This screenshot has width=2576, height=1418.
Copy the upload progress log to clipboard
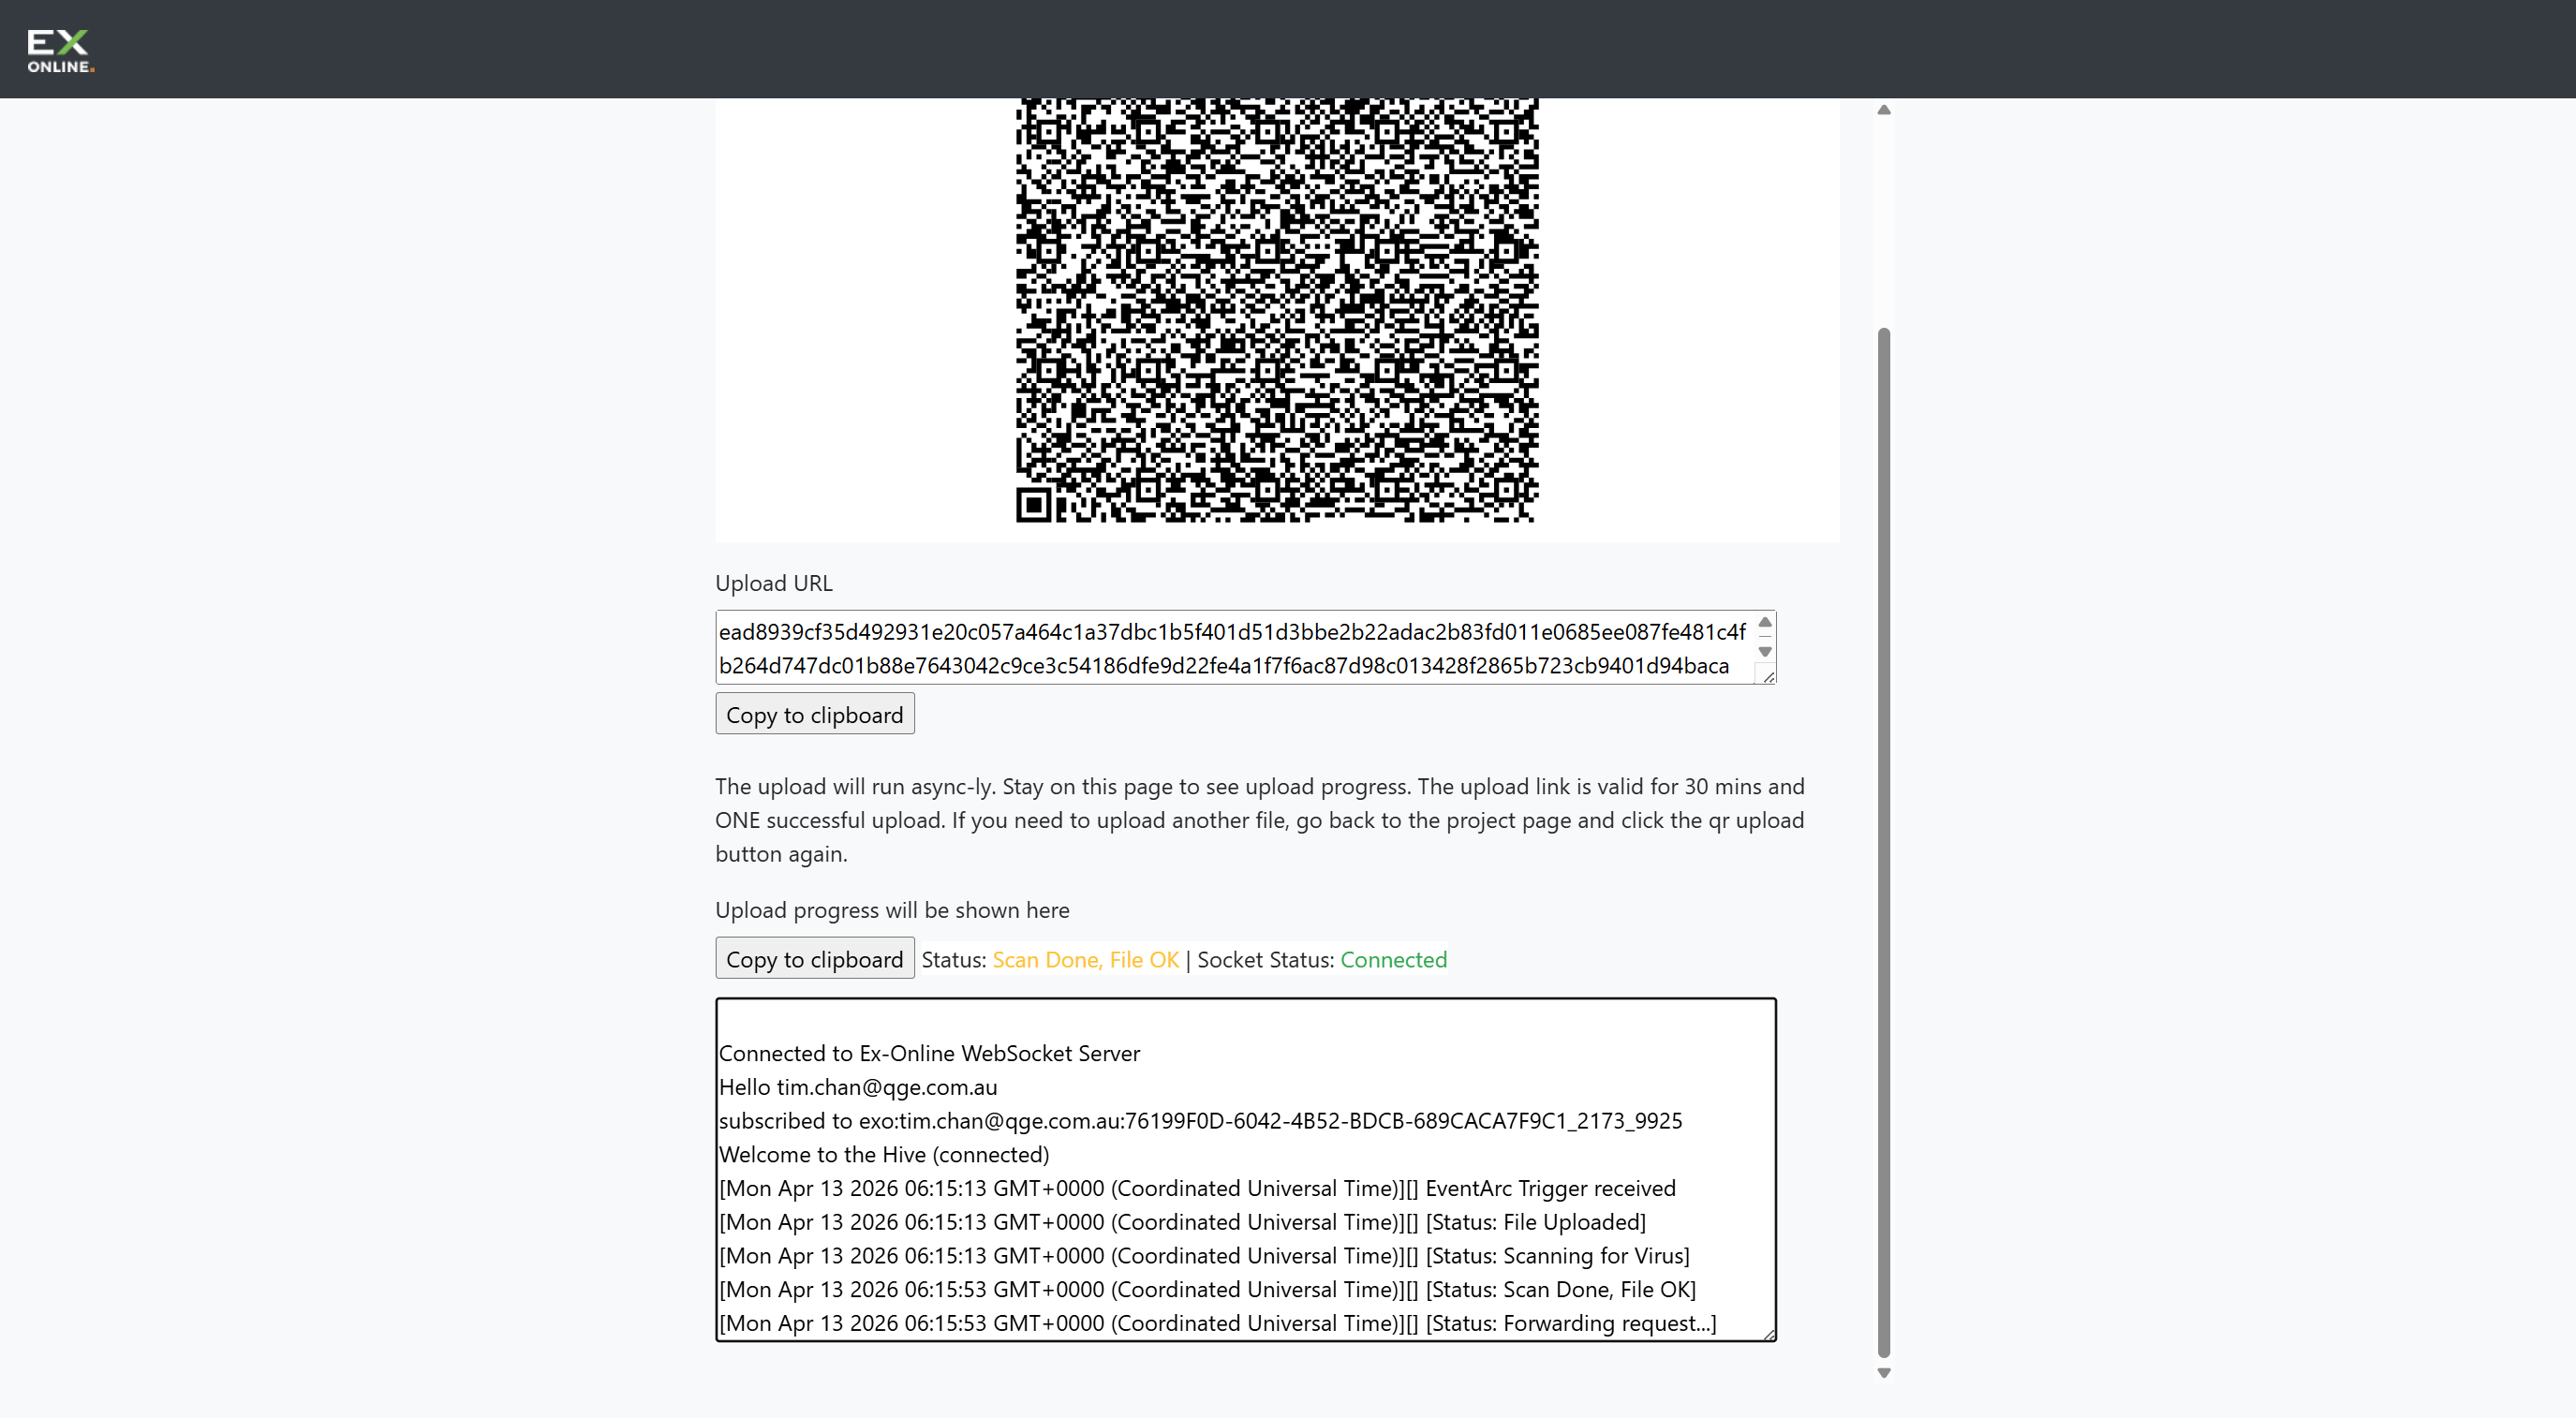[x=814, y=958]
